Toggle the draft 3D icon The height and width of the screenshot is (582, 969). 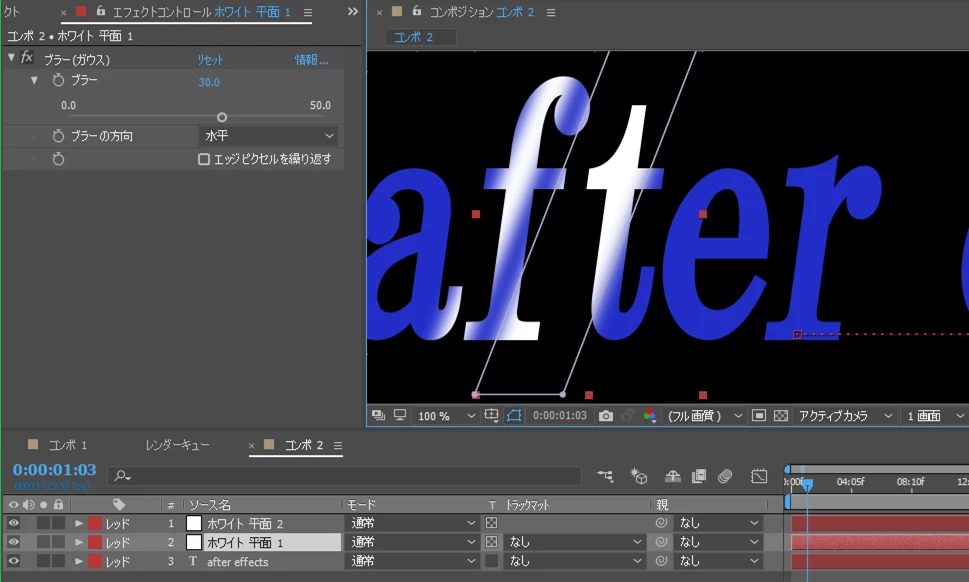click(638, 476)
